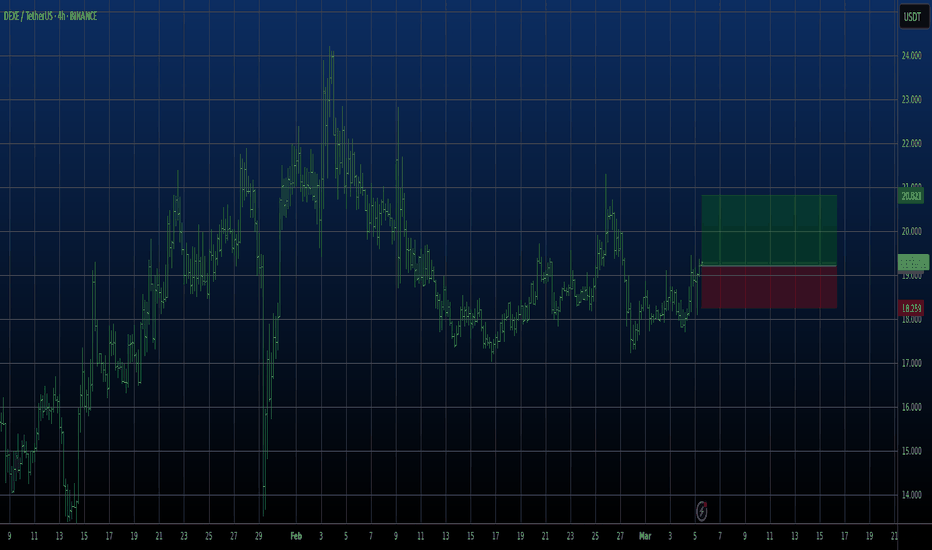Click the 15.000 price axis label
This screenshot has height=550, width=932.
click(911, 451)
